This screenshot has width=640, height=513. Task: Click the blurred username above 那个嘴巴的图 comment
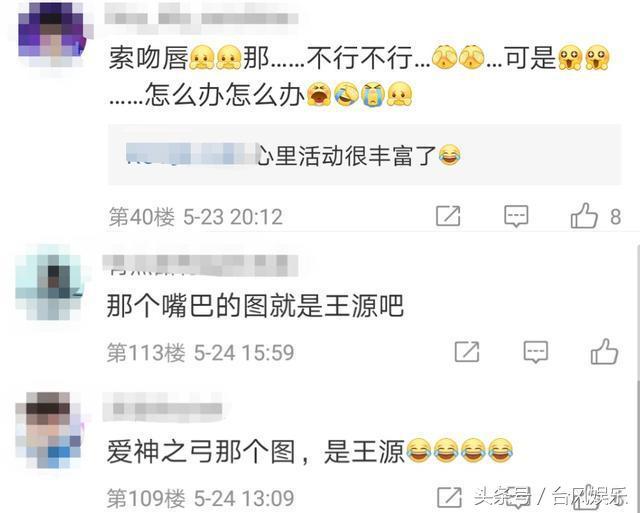200,265
